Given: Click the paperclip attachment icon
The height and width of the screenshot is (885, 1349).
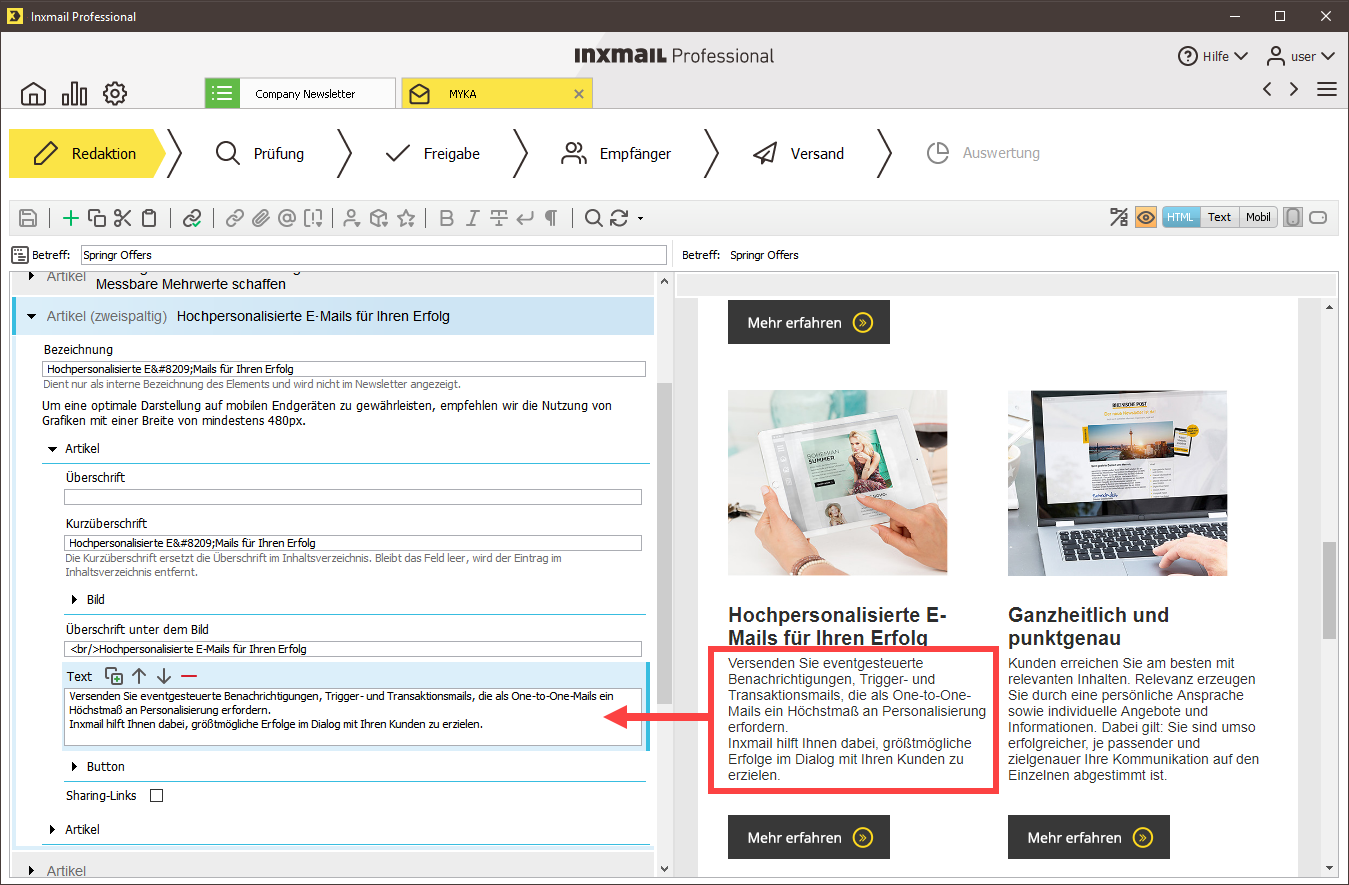Looking at the screenshot, I should tap(261, 218).
